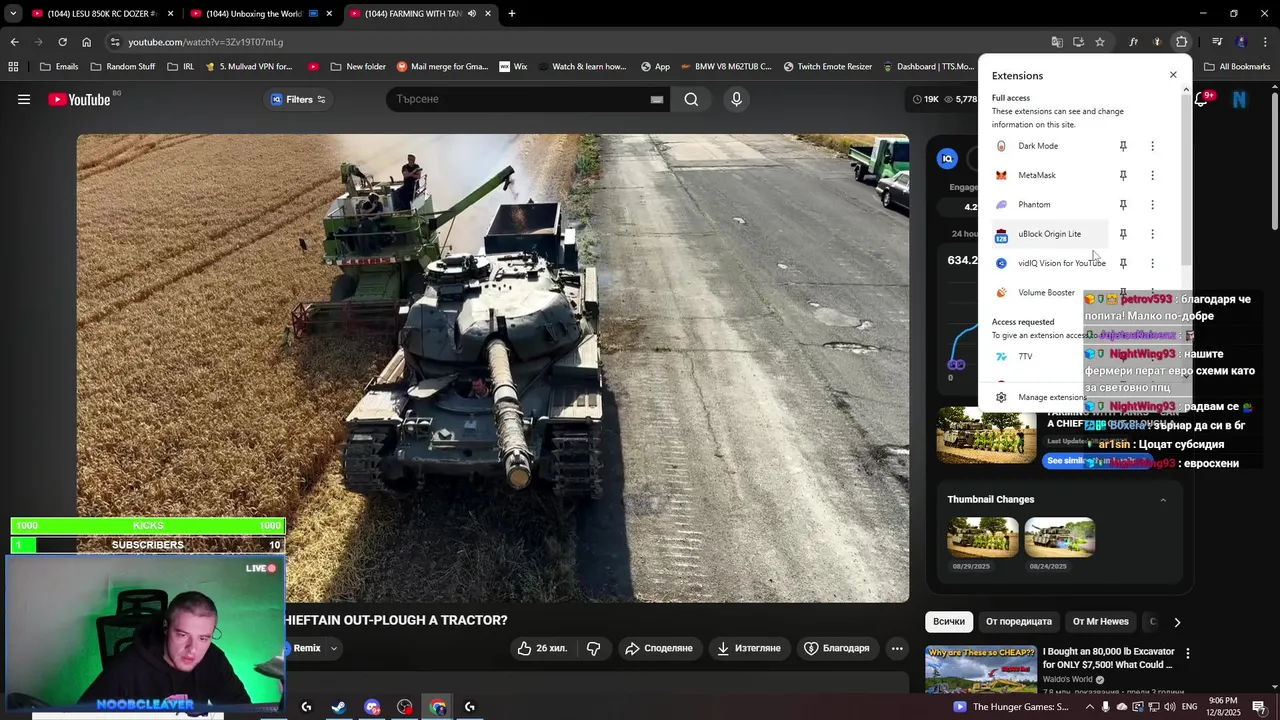Screen dimensions: 1280x720
Task: Open the 80,000 lb Excavator video thumbnail
Action: point(980,670)
